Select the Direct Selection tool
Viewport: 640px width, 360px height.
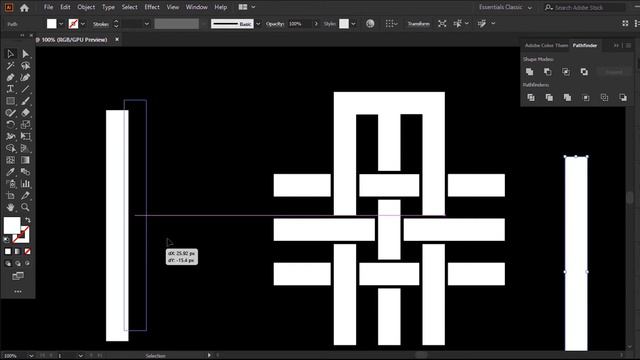click(x=25, y=54)
